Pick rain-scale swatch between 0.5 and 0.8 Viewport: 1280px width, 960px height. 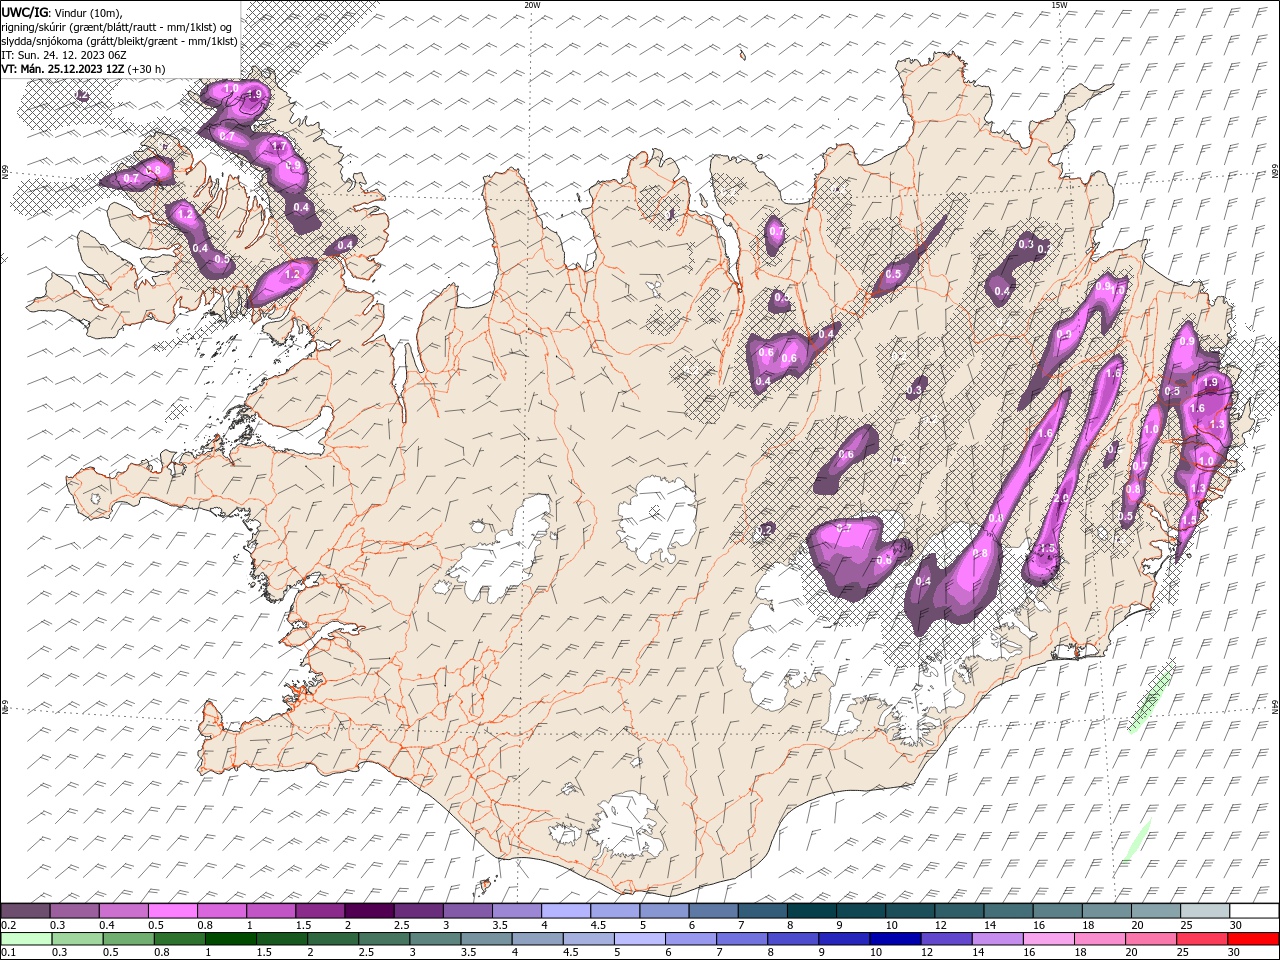(x=128, y=939)
